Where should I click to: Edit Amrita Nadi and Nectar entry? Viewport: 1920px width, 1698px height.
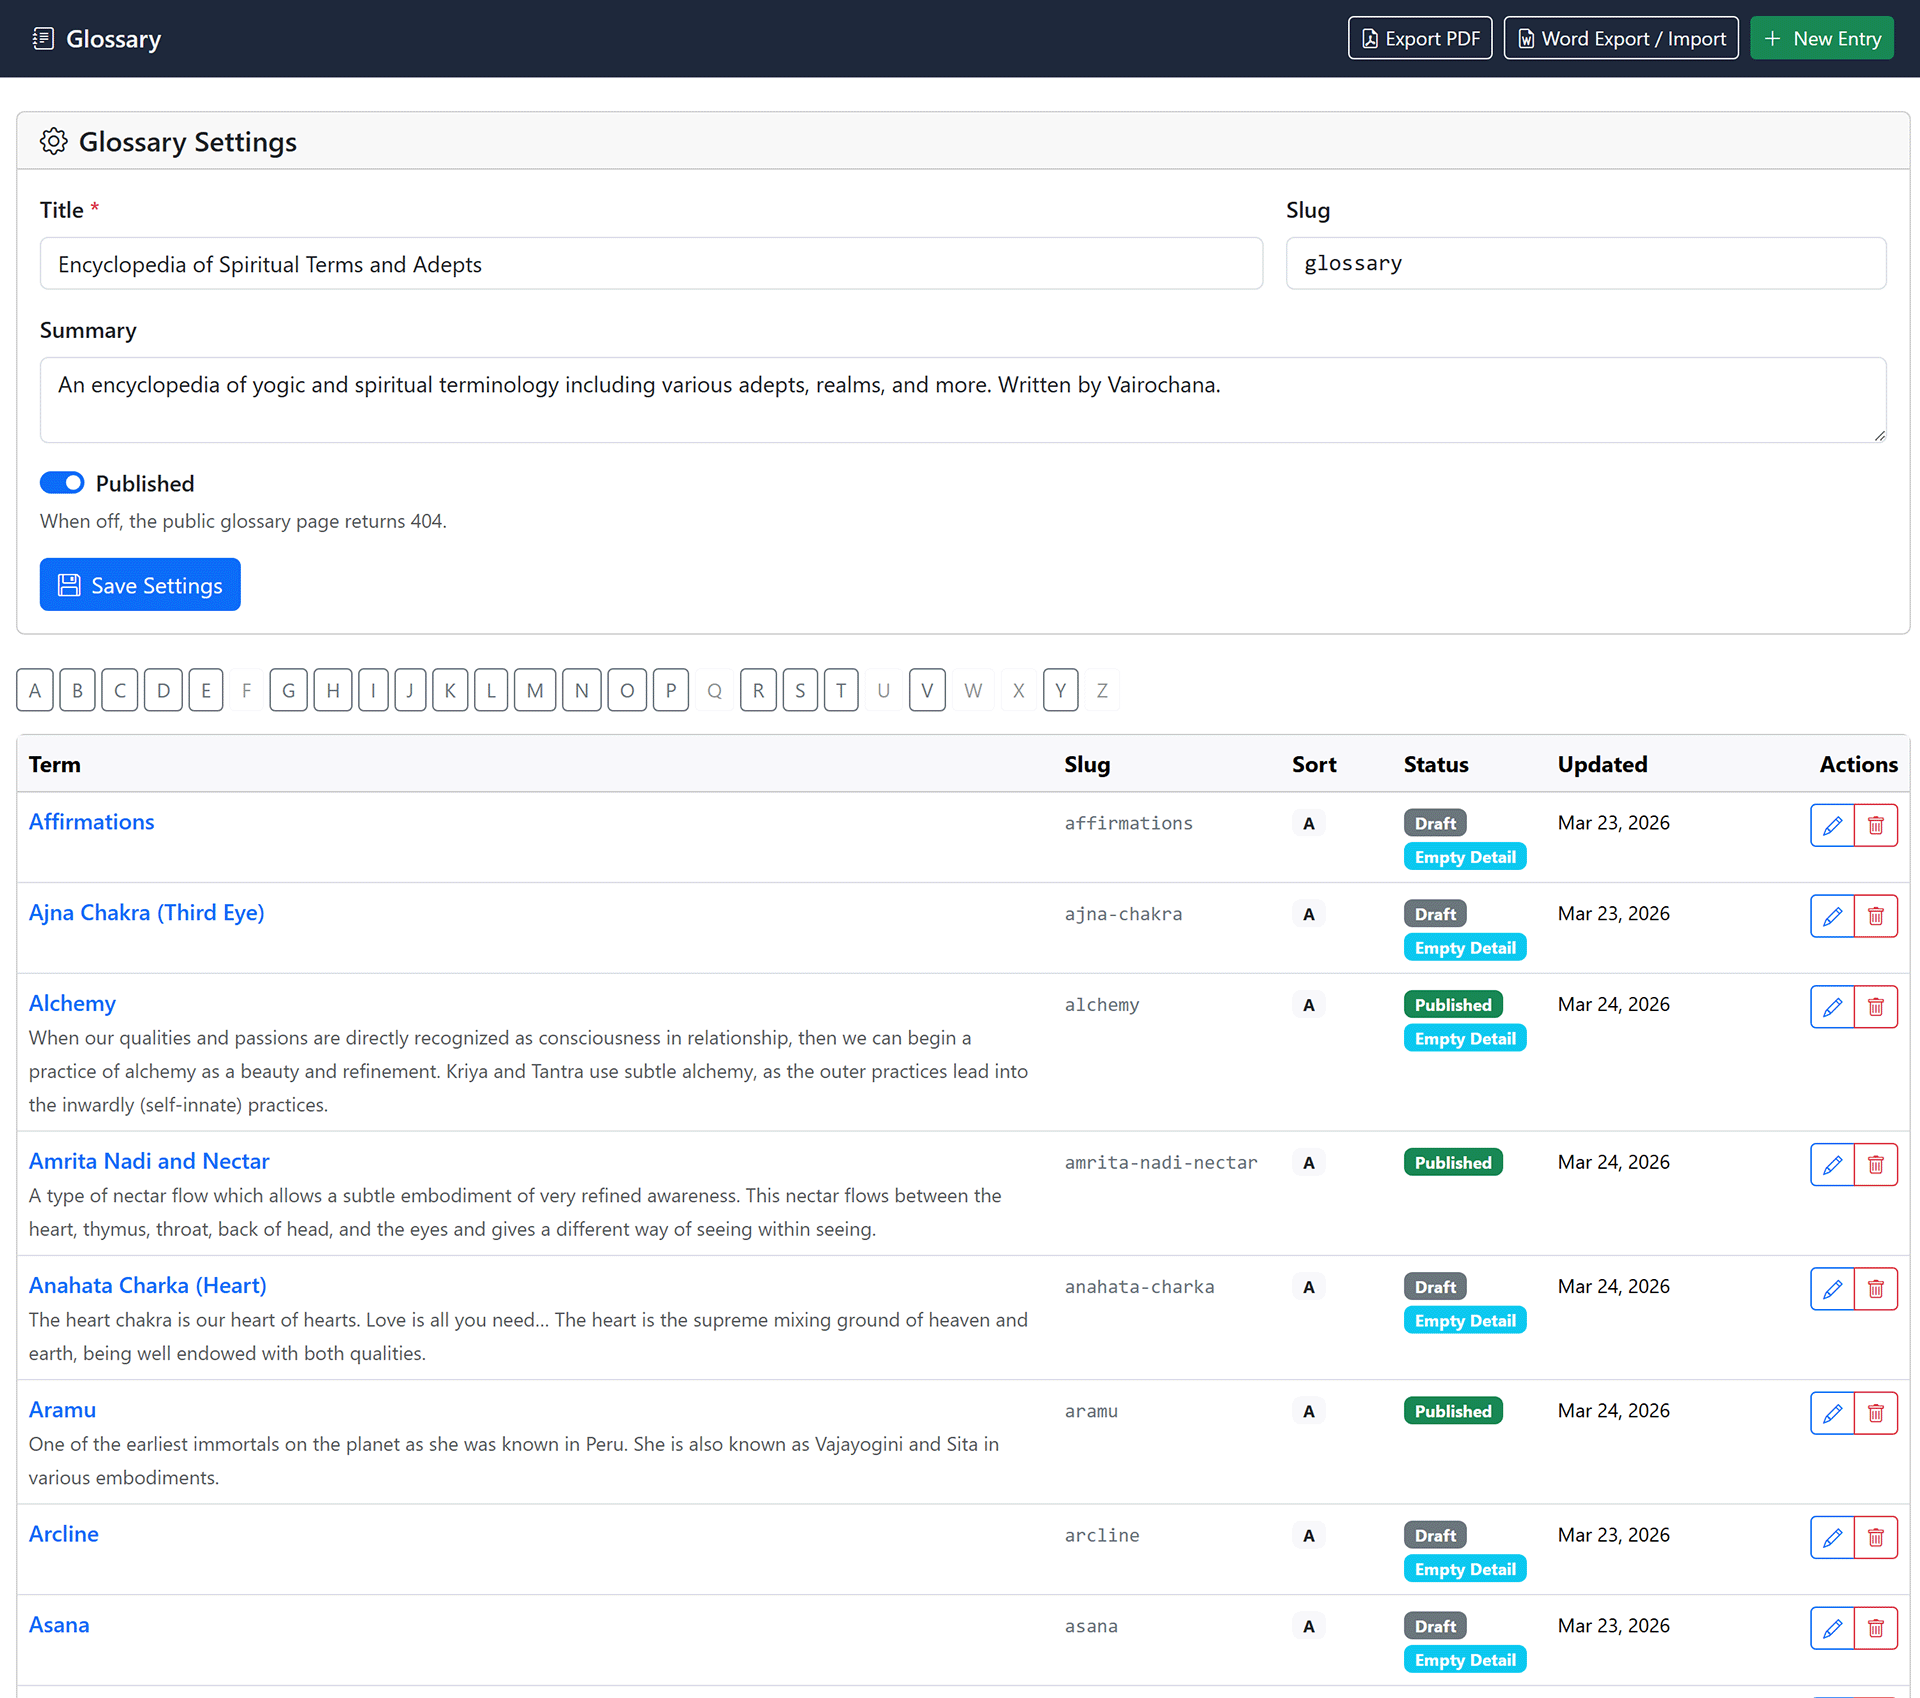click(x=1832, y=1165)
